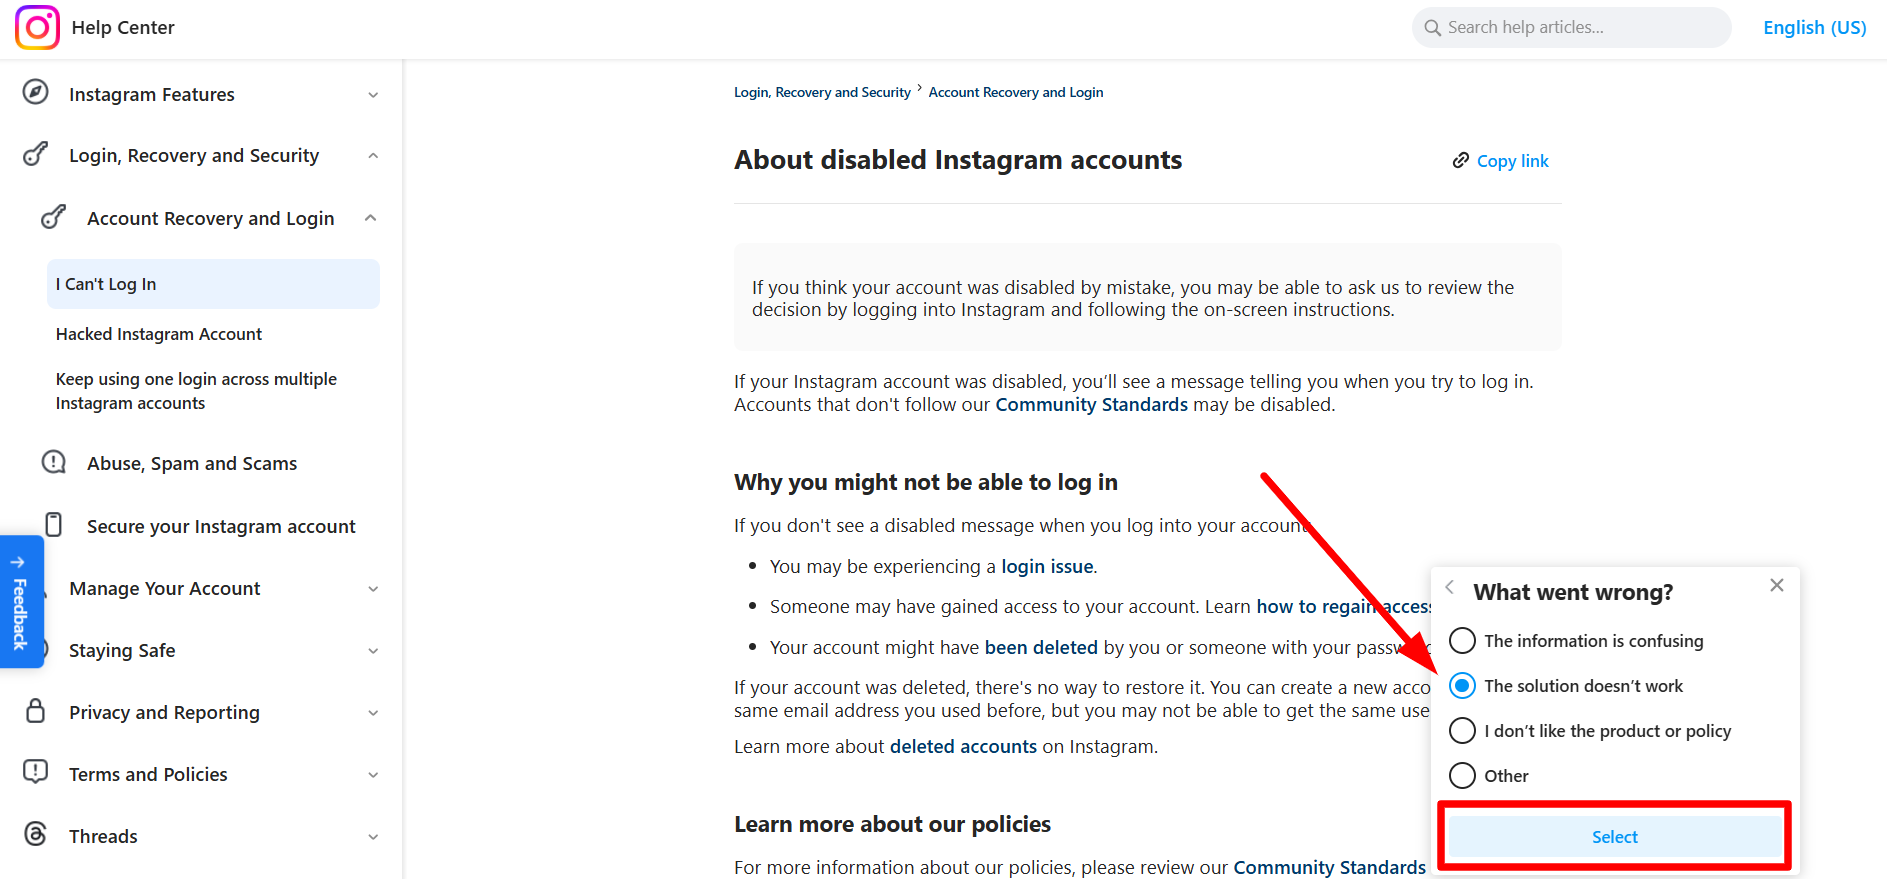The width and height of the screenshot is (1887, 879).
Task: Expand Threads section chevron
Action: [373, 837]
